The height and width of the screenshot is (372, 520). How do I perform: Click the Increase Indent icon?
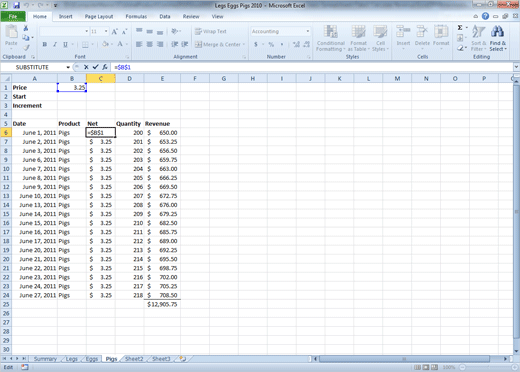tap(185, 44)
